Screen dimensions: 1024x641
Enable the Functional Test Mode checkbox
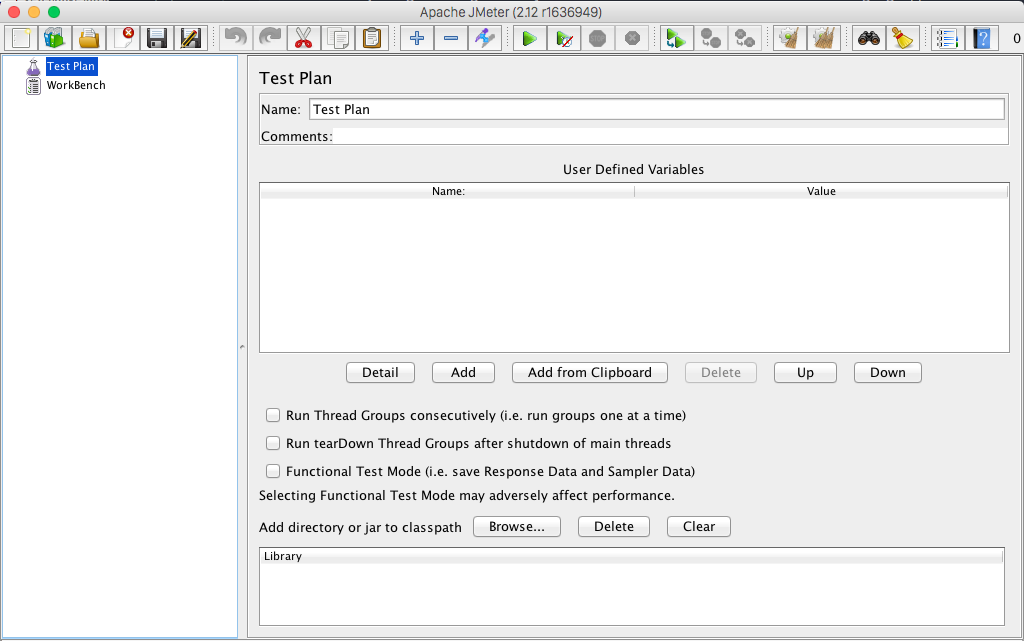[x=273, y=471]
